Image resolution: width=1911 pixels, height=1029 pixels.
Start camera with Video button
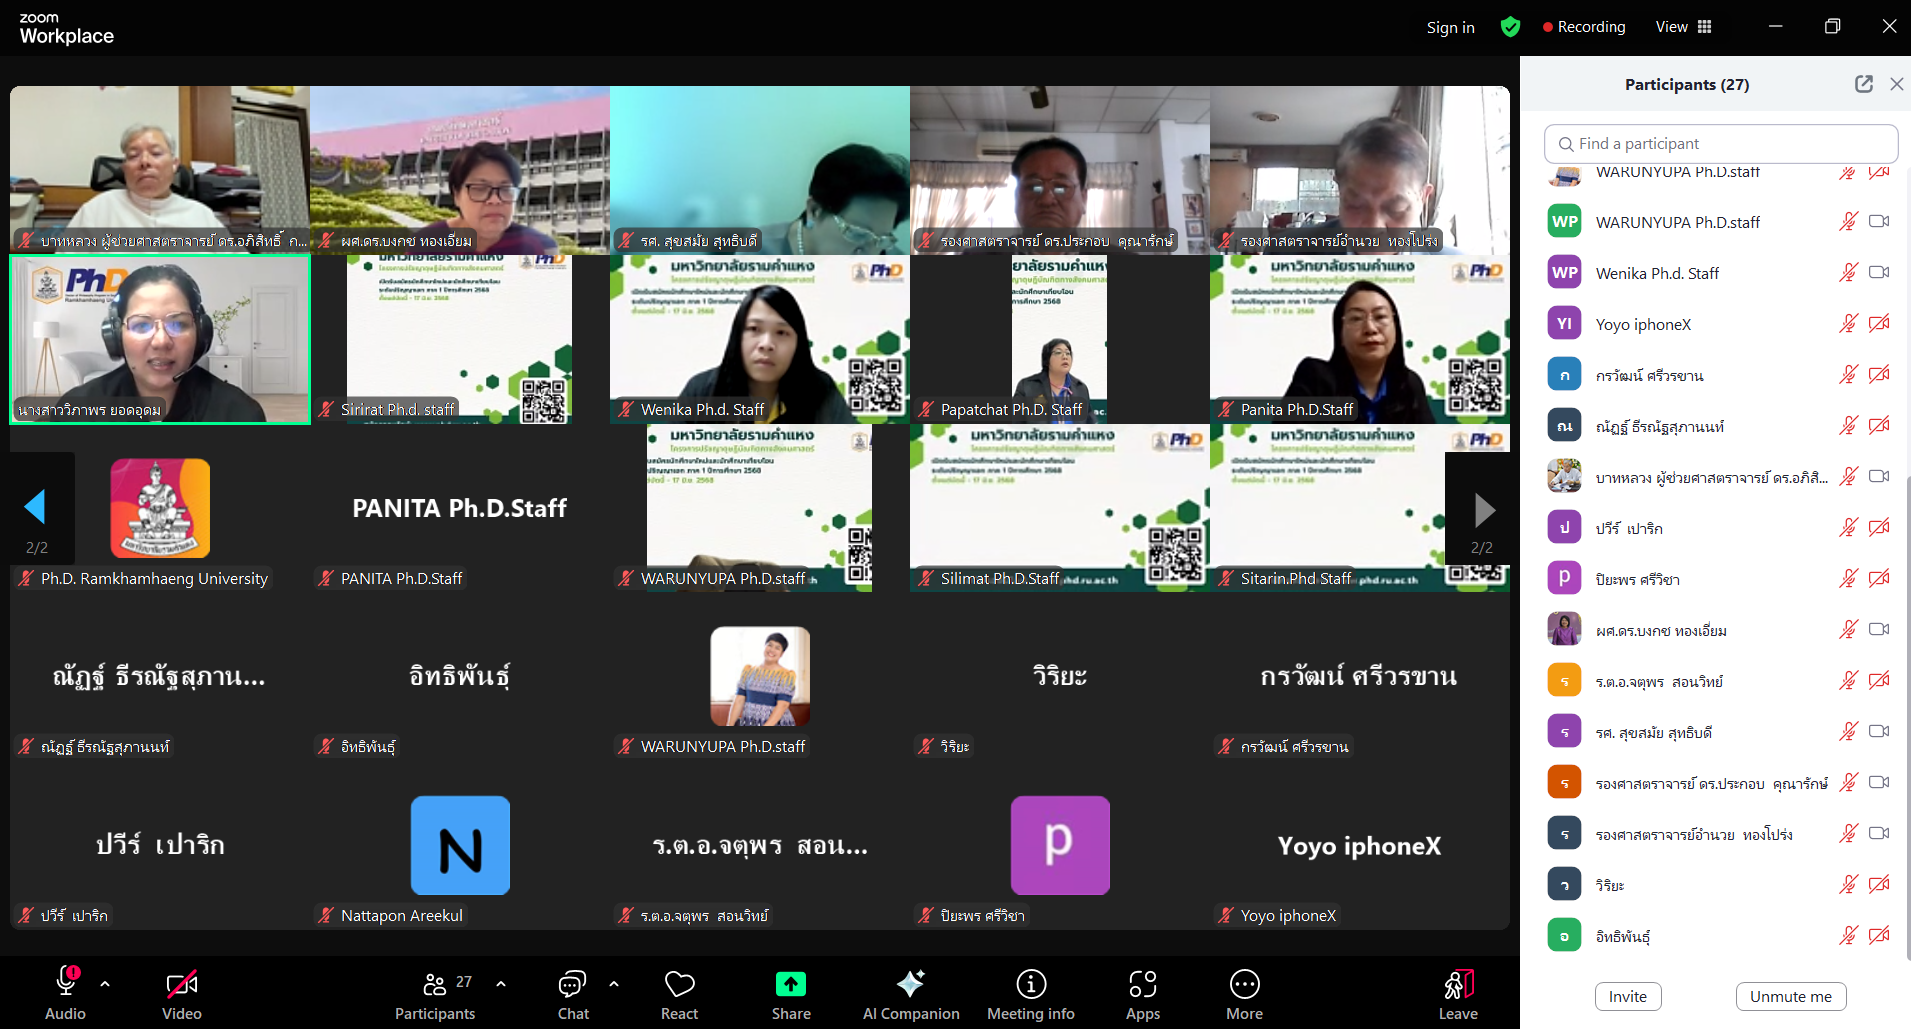tap(182, 992)
